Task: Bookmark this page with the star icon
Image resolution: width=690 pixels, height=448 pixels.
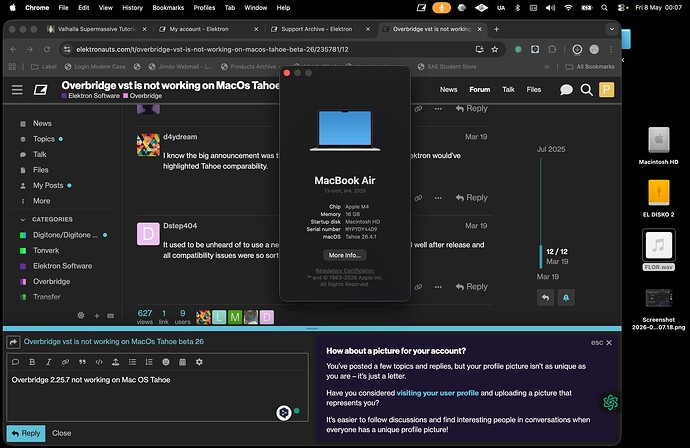Action: tap(495, 49)
